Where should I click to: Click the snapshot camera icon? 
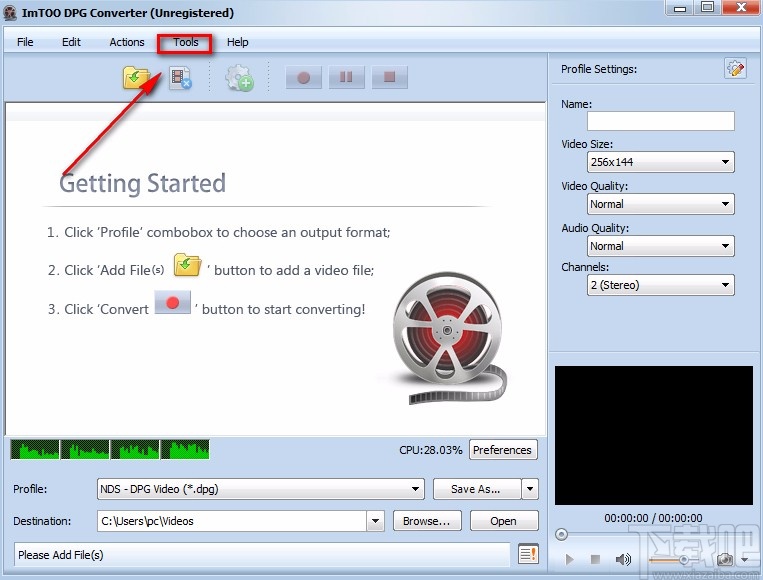(x=724, y=560)
